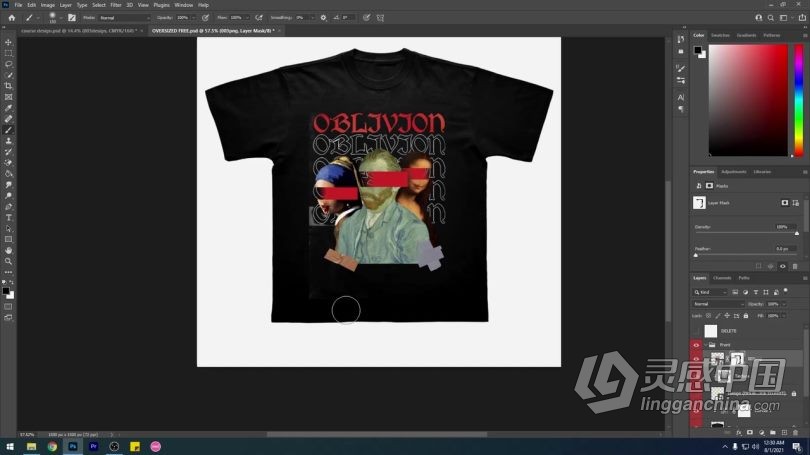The width and height of the screenshot is (810, 455).
Task: Select the Move tool
Action: click(x=8, y=42)
